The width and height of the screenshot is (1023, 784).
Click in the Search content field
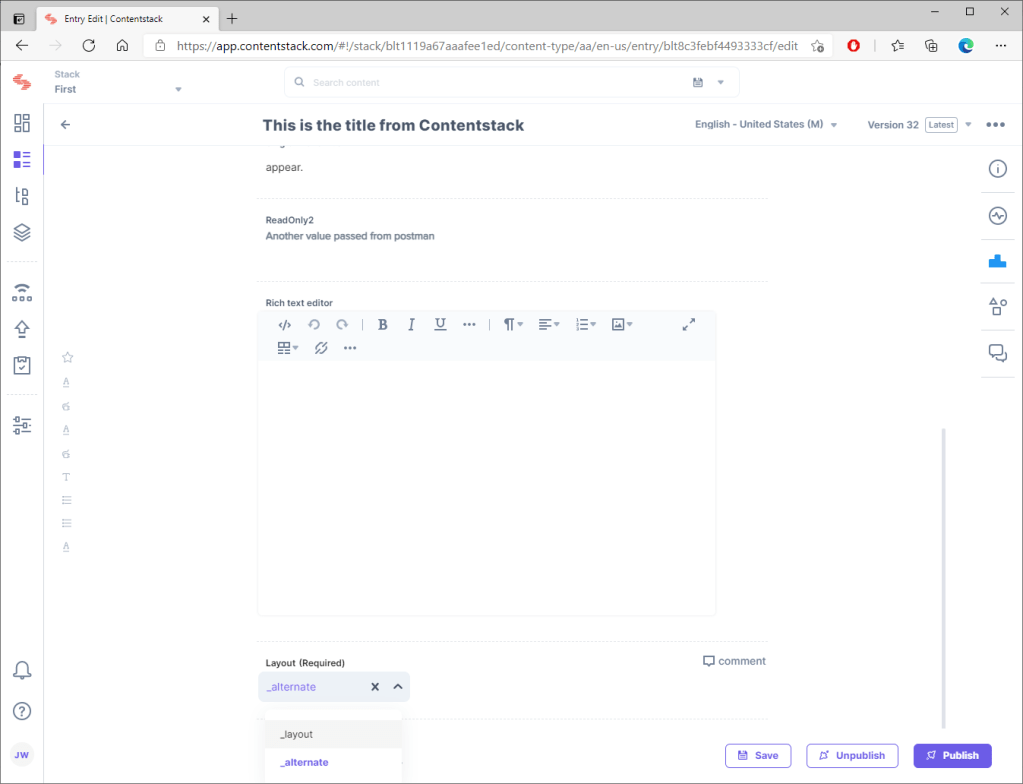[x=490, y=83]
